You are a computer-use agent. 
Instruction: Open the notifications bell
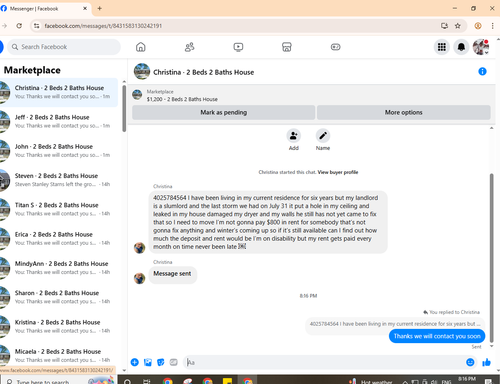[x=461, y=47]
